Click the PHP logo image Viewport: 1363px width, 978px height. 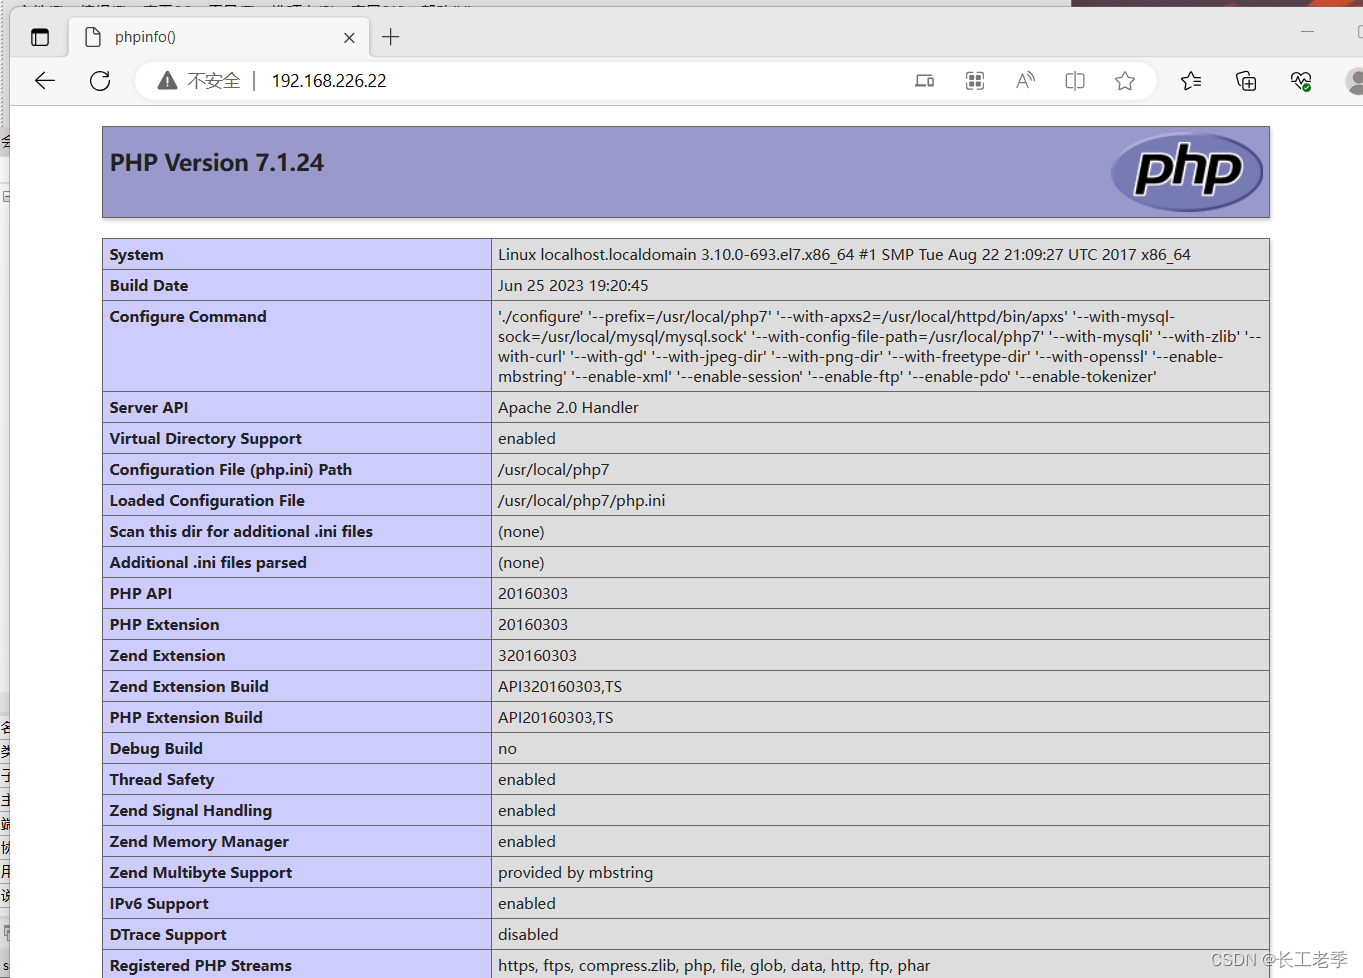coord(1186,171)
